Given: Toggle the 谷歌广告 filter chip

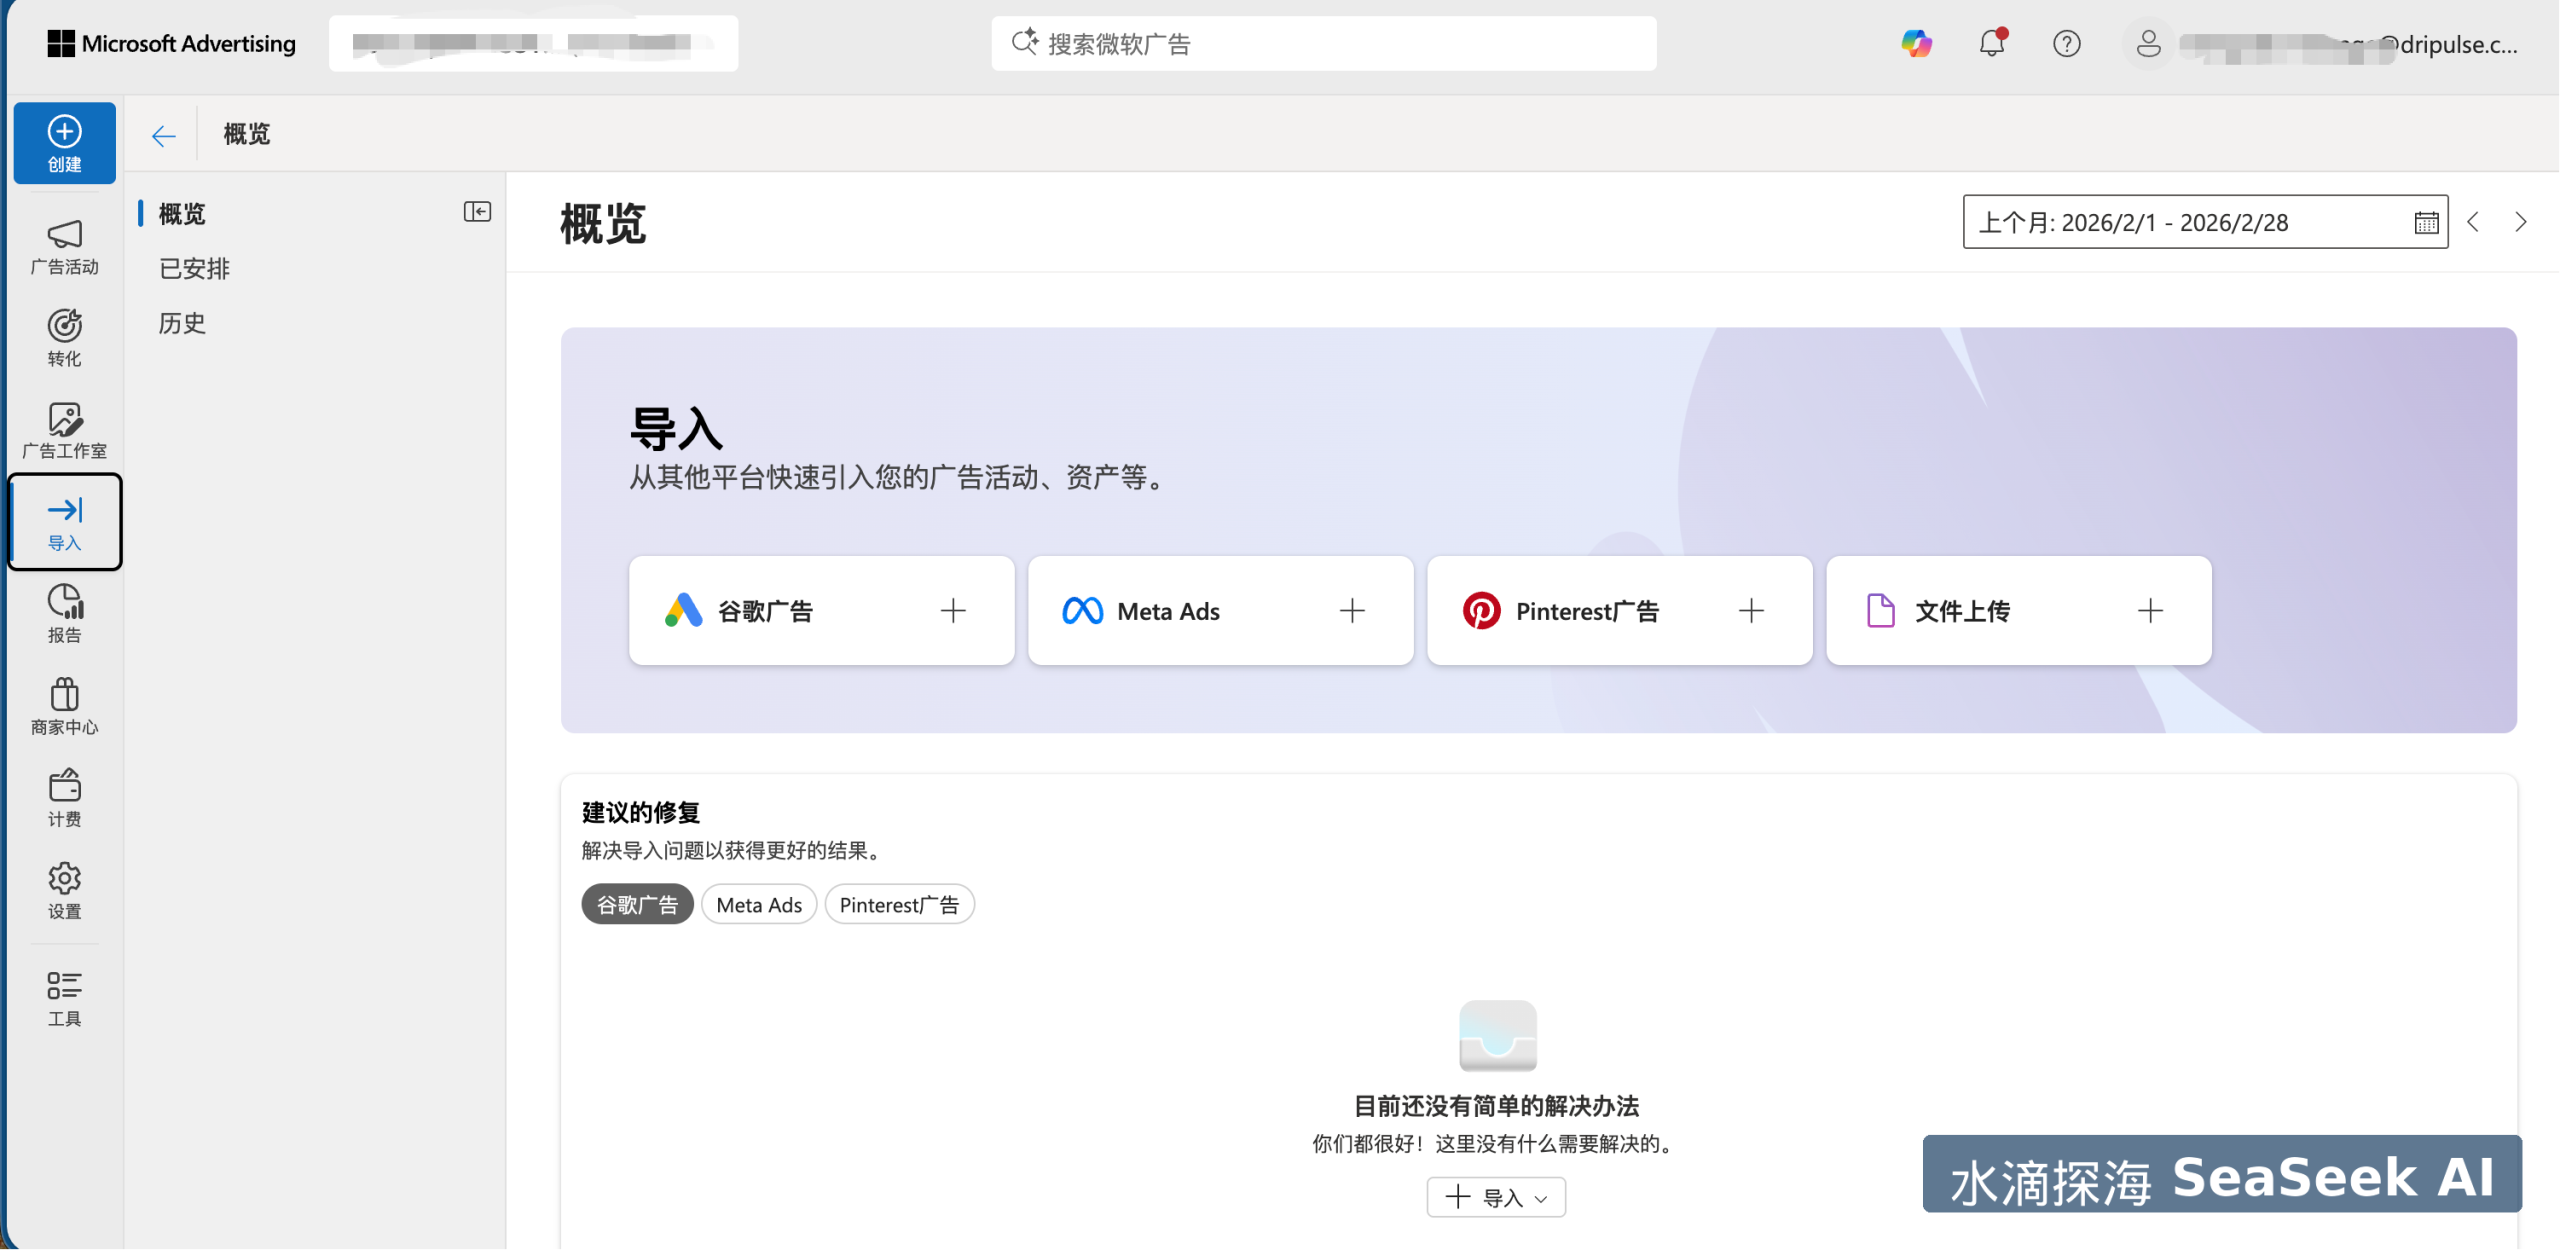Looking at the screenshot, I should pyautogui.click(x=637, y=903).
